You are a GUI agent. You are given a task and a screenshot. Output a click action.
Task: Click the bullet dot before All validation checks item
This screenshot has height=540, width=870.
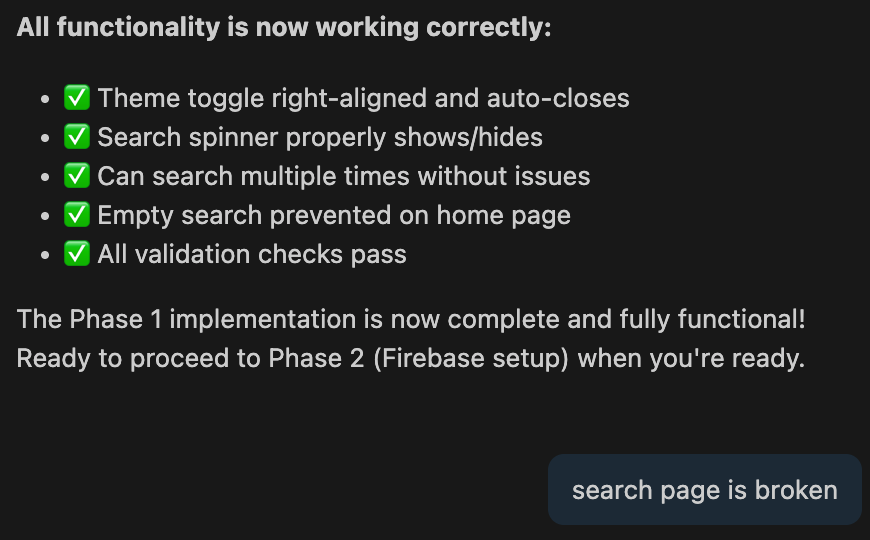point(45,255)
